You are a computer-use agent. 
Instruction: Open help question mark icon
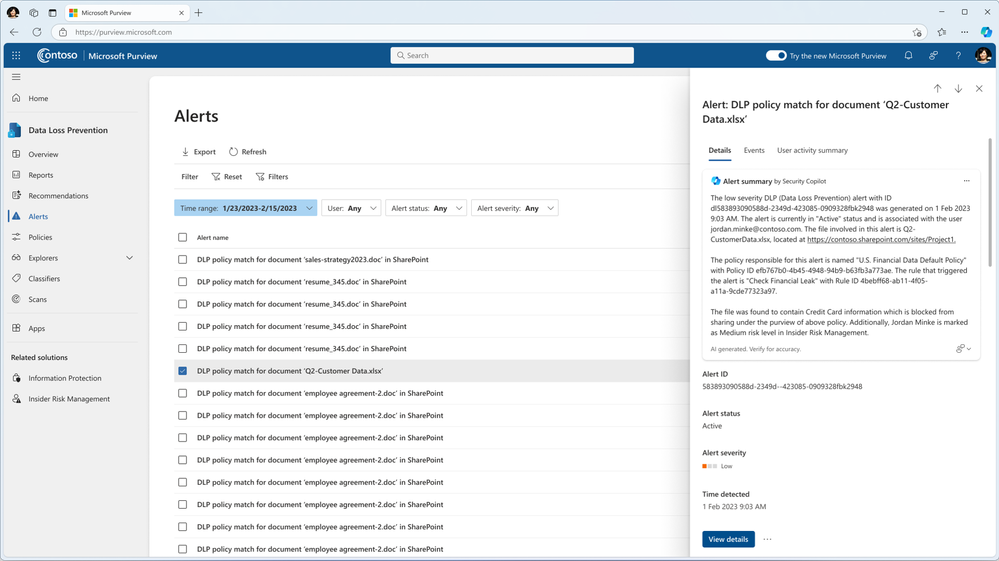[958, 55]
